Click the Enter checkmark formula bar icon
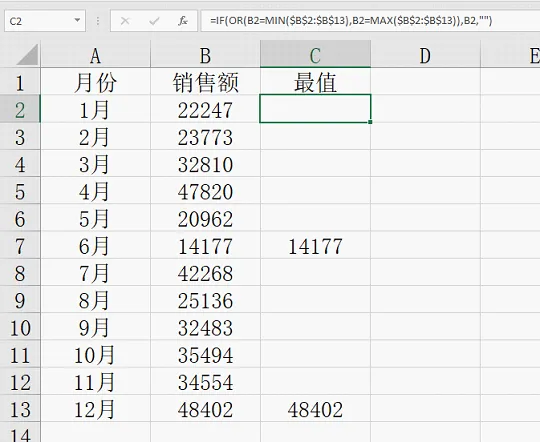Image resolution: width=540 pixels, height=442 pixels. coord(154,21)
